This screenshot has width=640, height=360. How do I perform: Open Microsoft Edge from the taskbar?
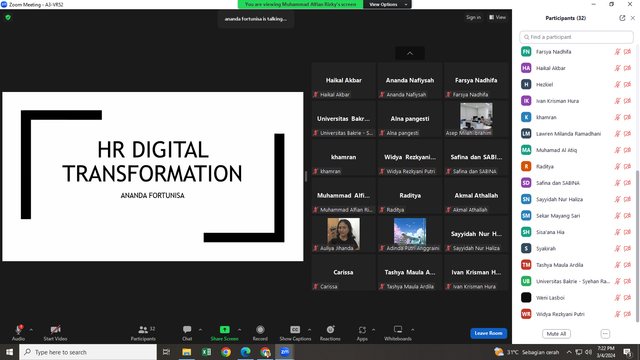pos(245,352)
